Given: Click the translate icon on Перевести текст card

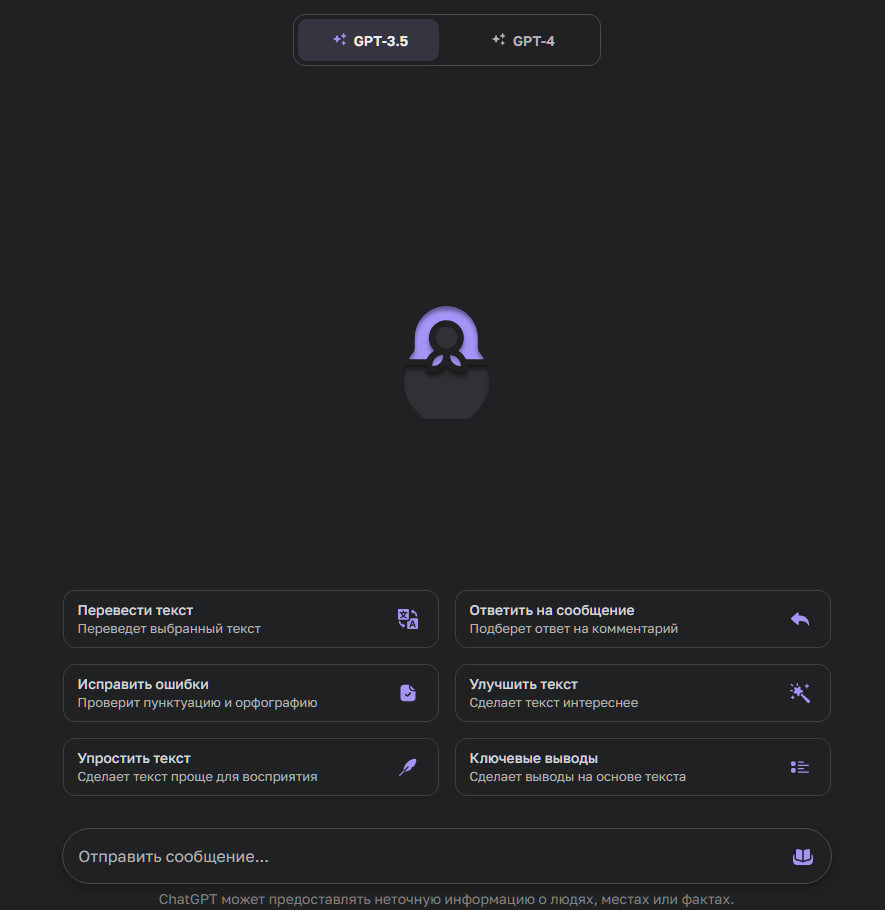Looking at the screenshot, I should [407, 619].
